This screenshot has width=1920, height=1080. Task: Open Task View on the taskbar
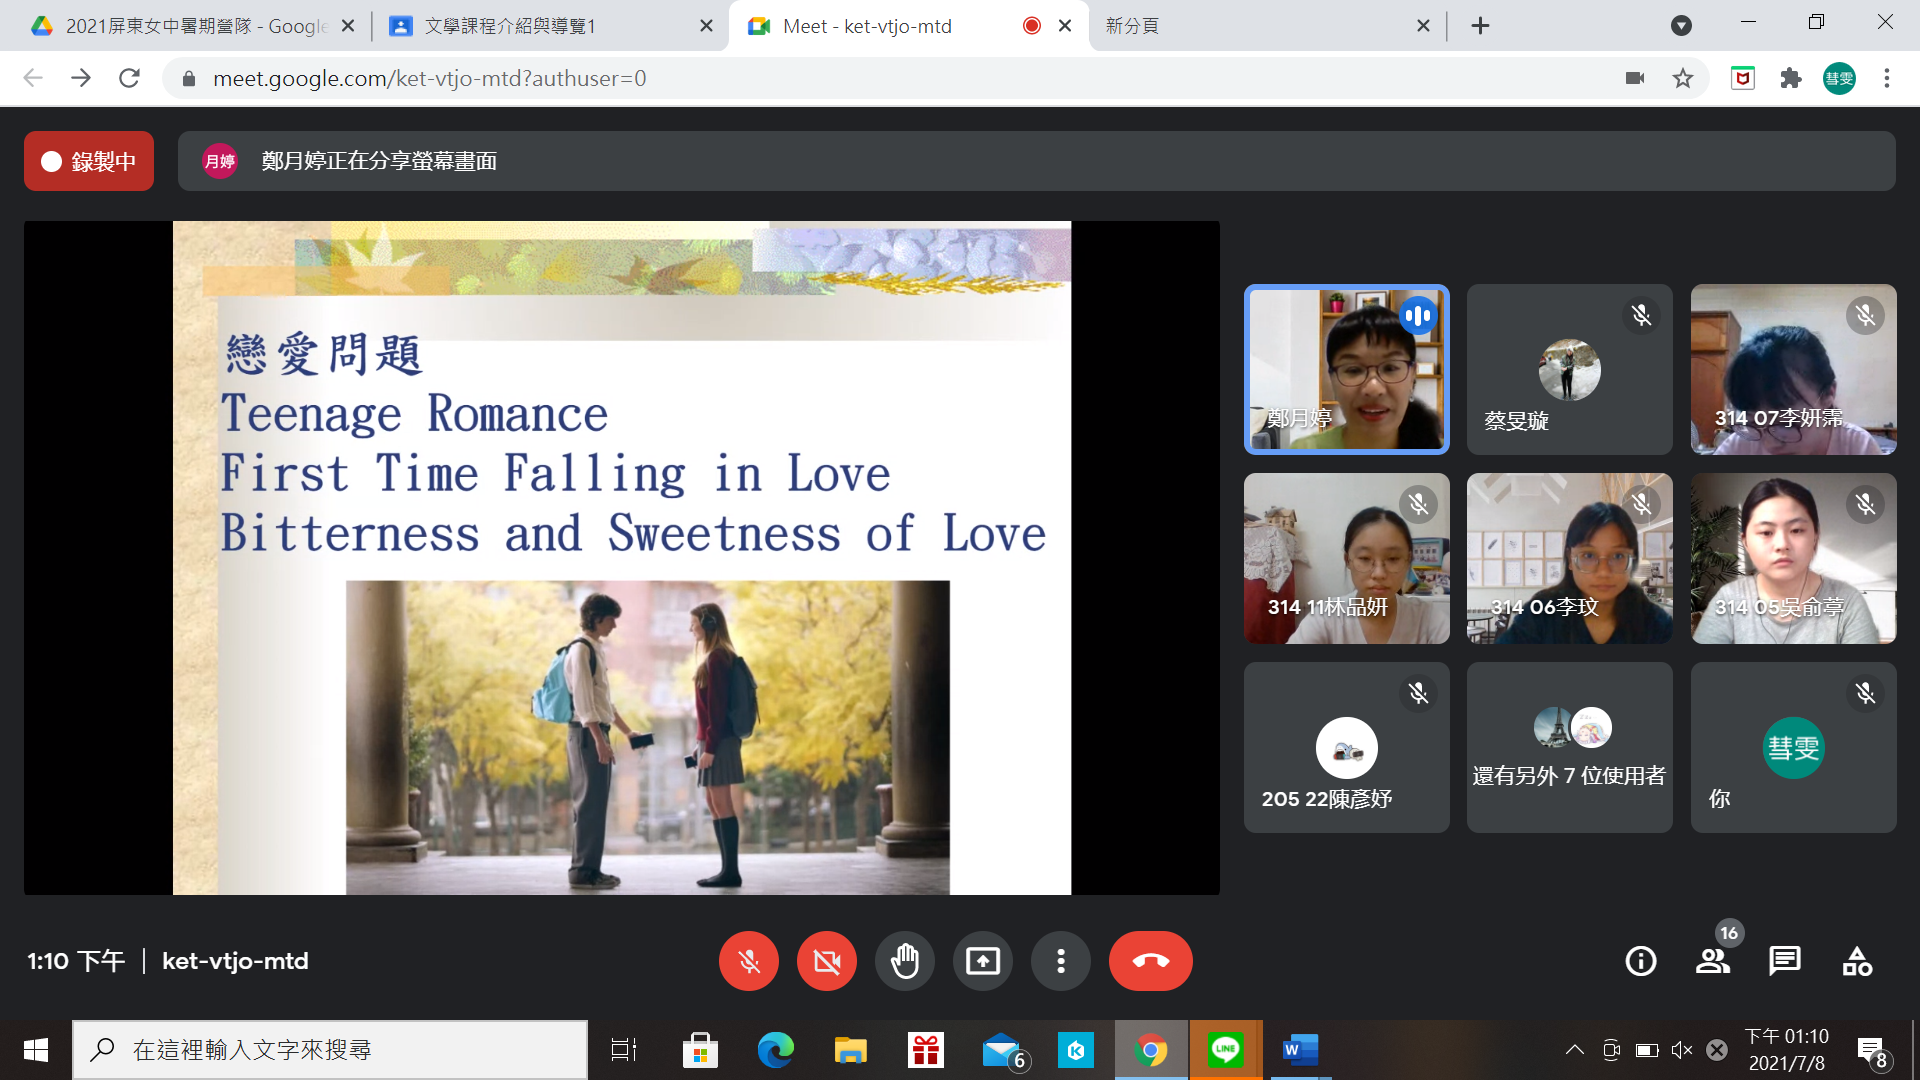tap(624, 1050)
